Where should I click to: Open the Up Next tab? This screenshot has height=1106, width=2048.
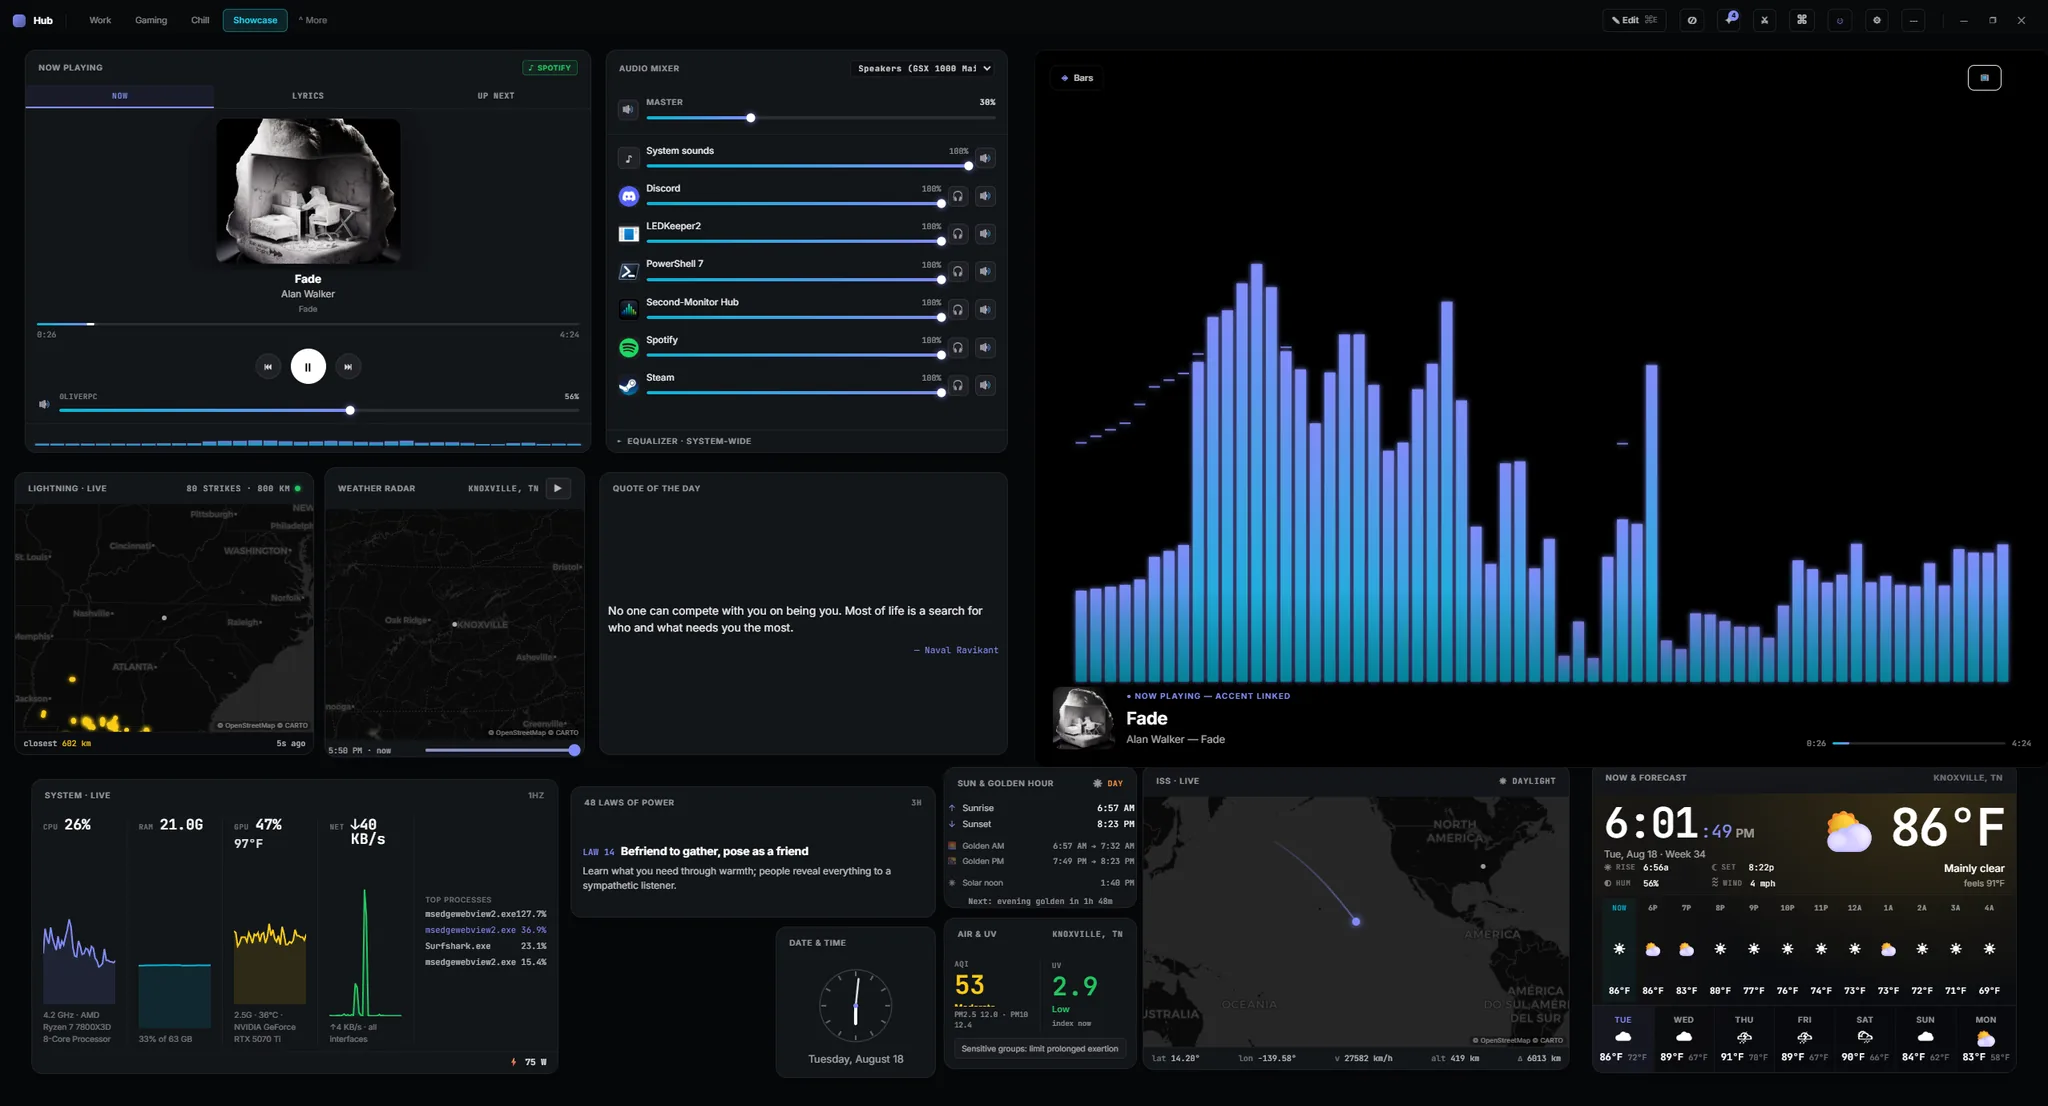pyautogui.click(x=496, y=96)
